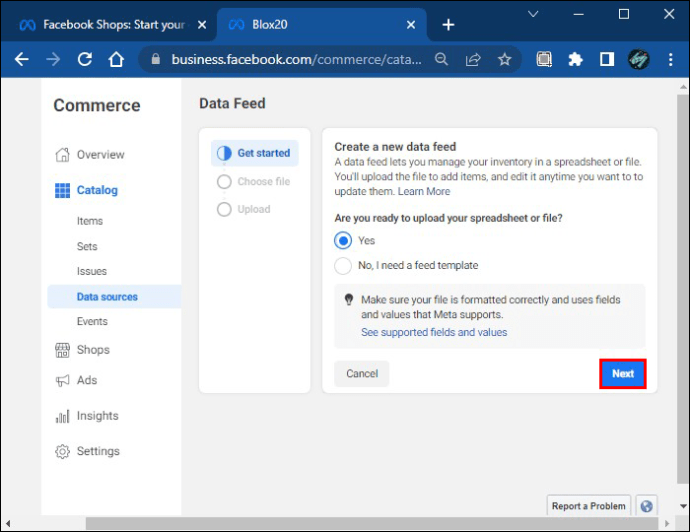
Task: Open the zoom magnifier in address bar
Action: (x=441, y=59)
